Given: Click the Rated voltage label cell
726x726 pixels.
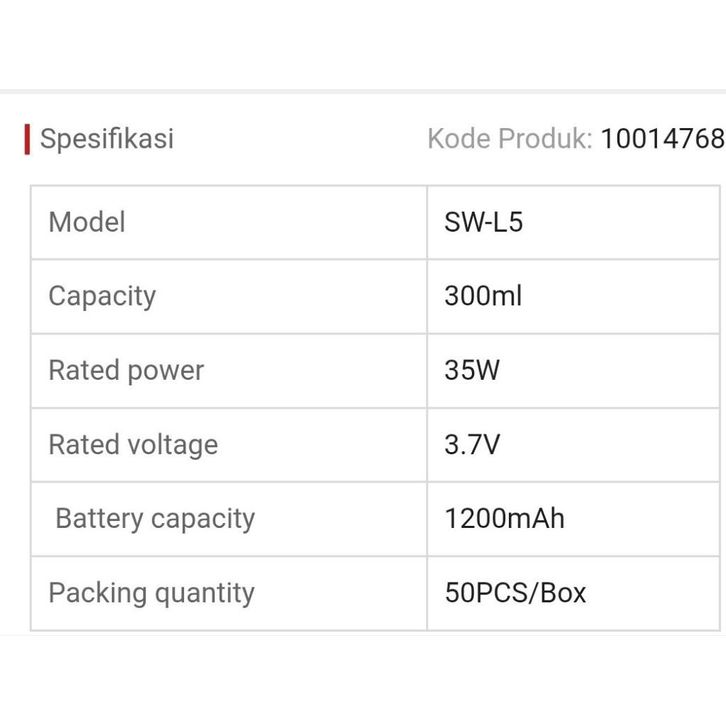Looking at the screenshot, I should coord(133,444).
